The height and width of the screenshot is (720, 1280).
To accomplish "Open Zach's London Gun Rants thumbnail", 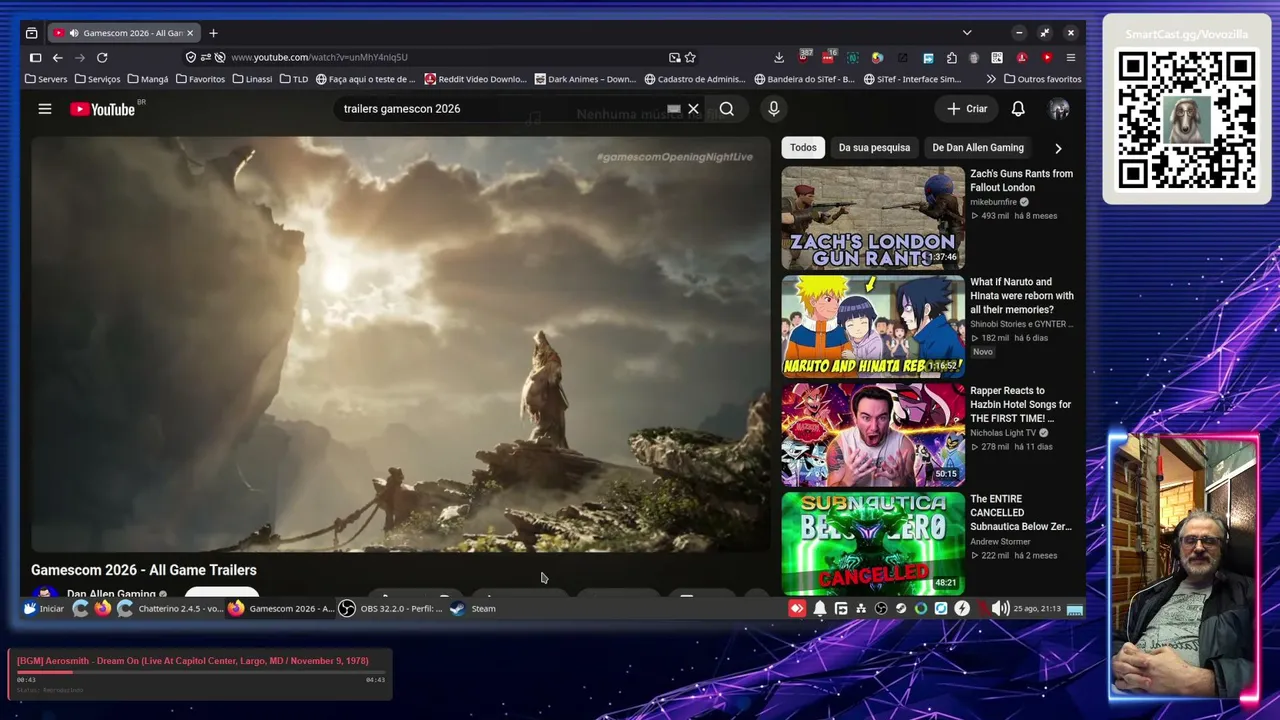I will coord(873,218).
